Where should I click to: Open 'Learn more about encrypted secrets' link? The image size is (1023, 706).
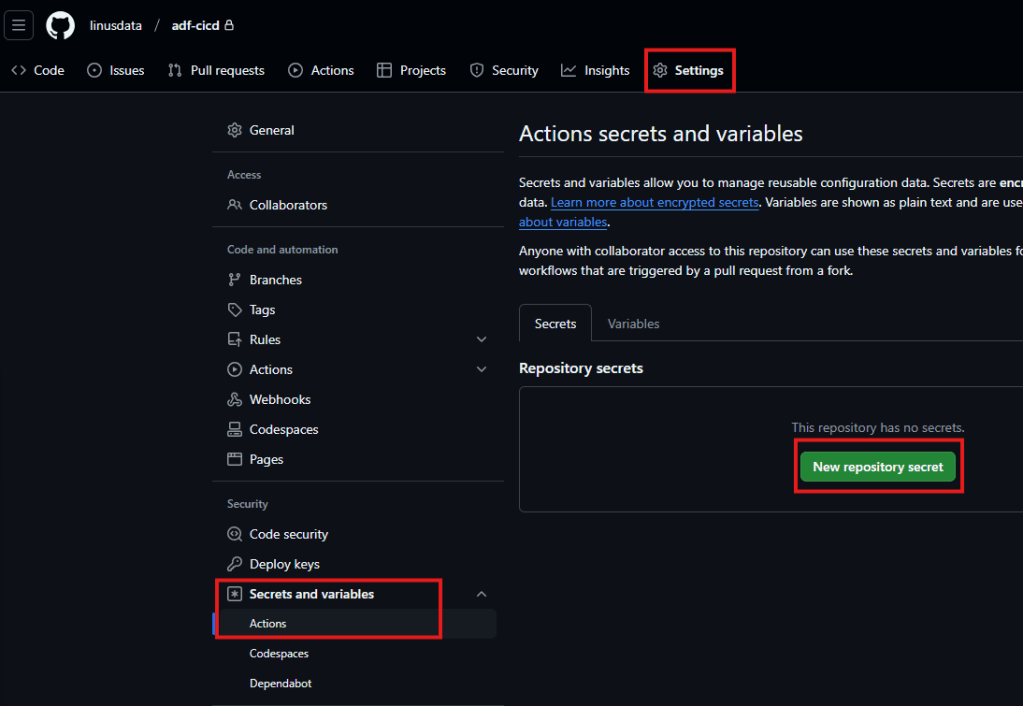pyautogui.click(x=655, y=202)
